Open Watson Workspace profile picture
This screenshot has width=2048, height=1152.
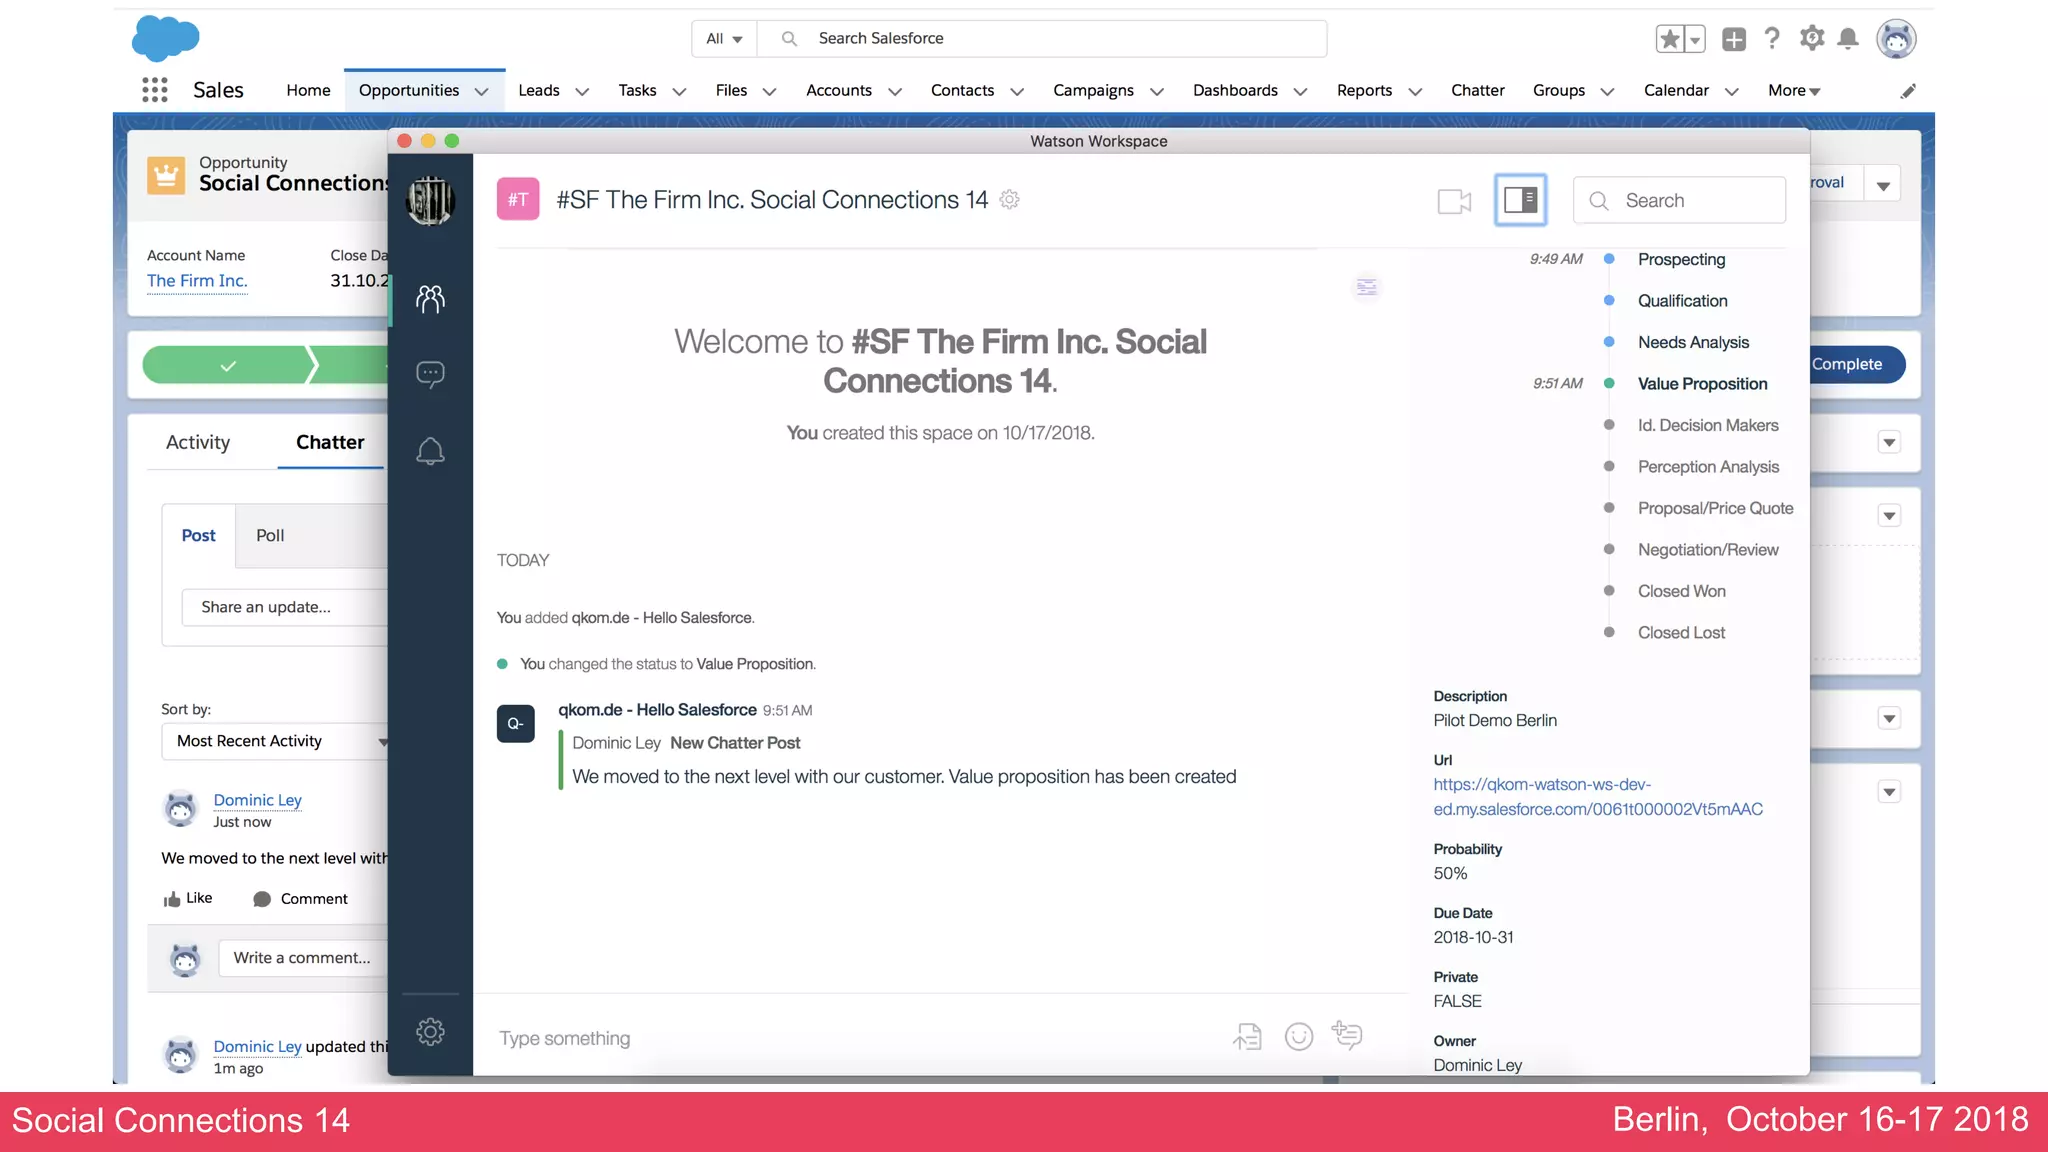430,200
